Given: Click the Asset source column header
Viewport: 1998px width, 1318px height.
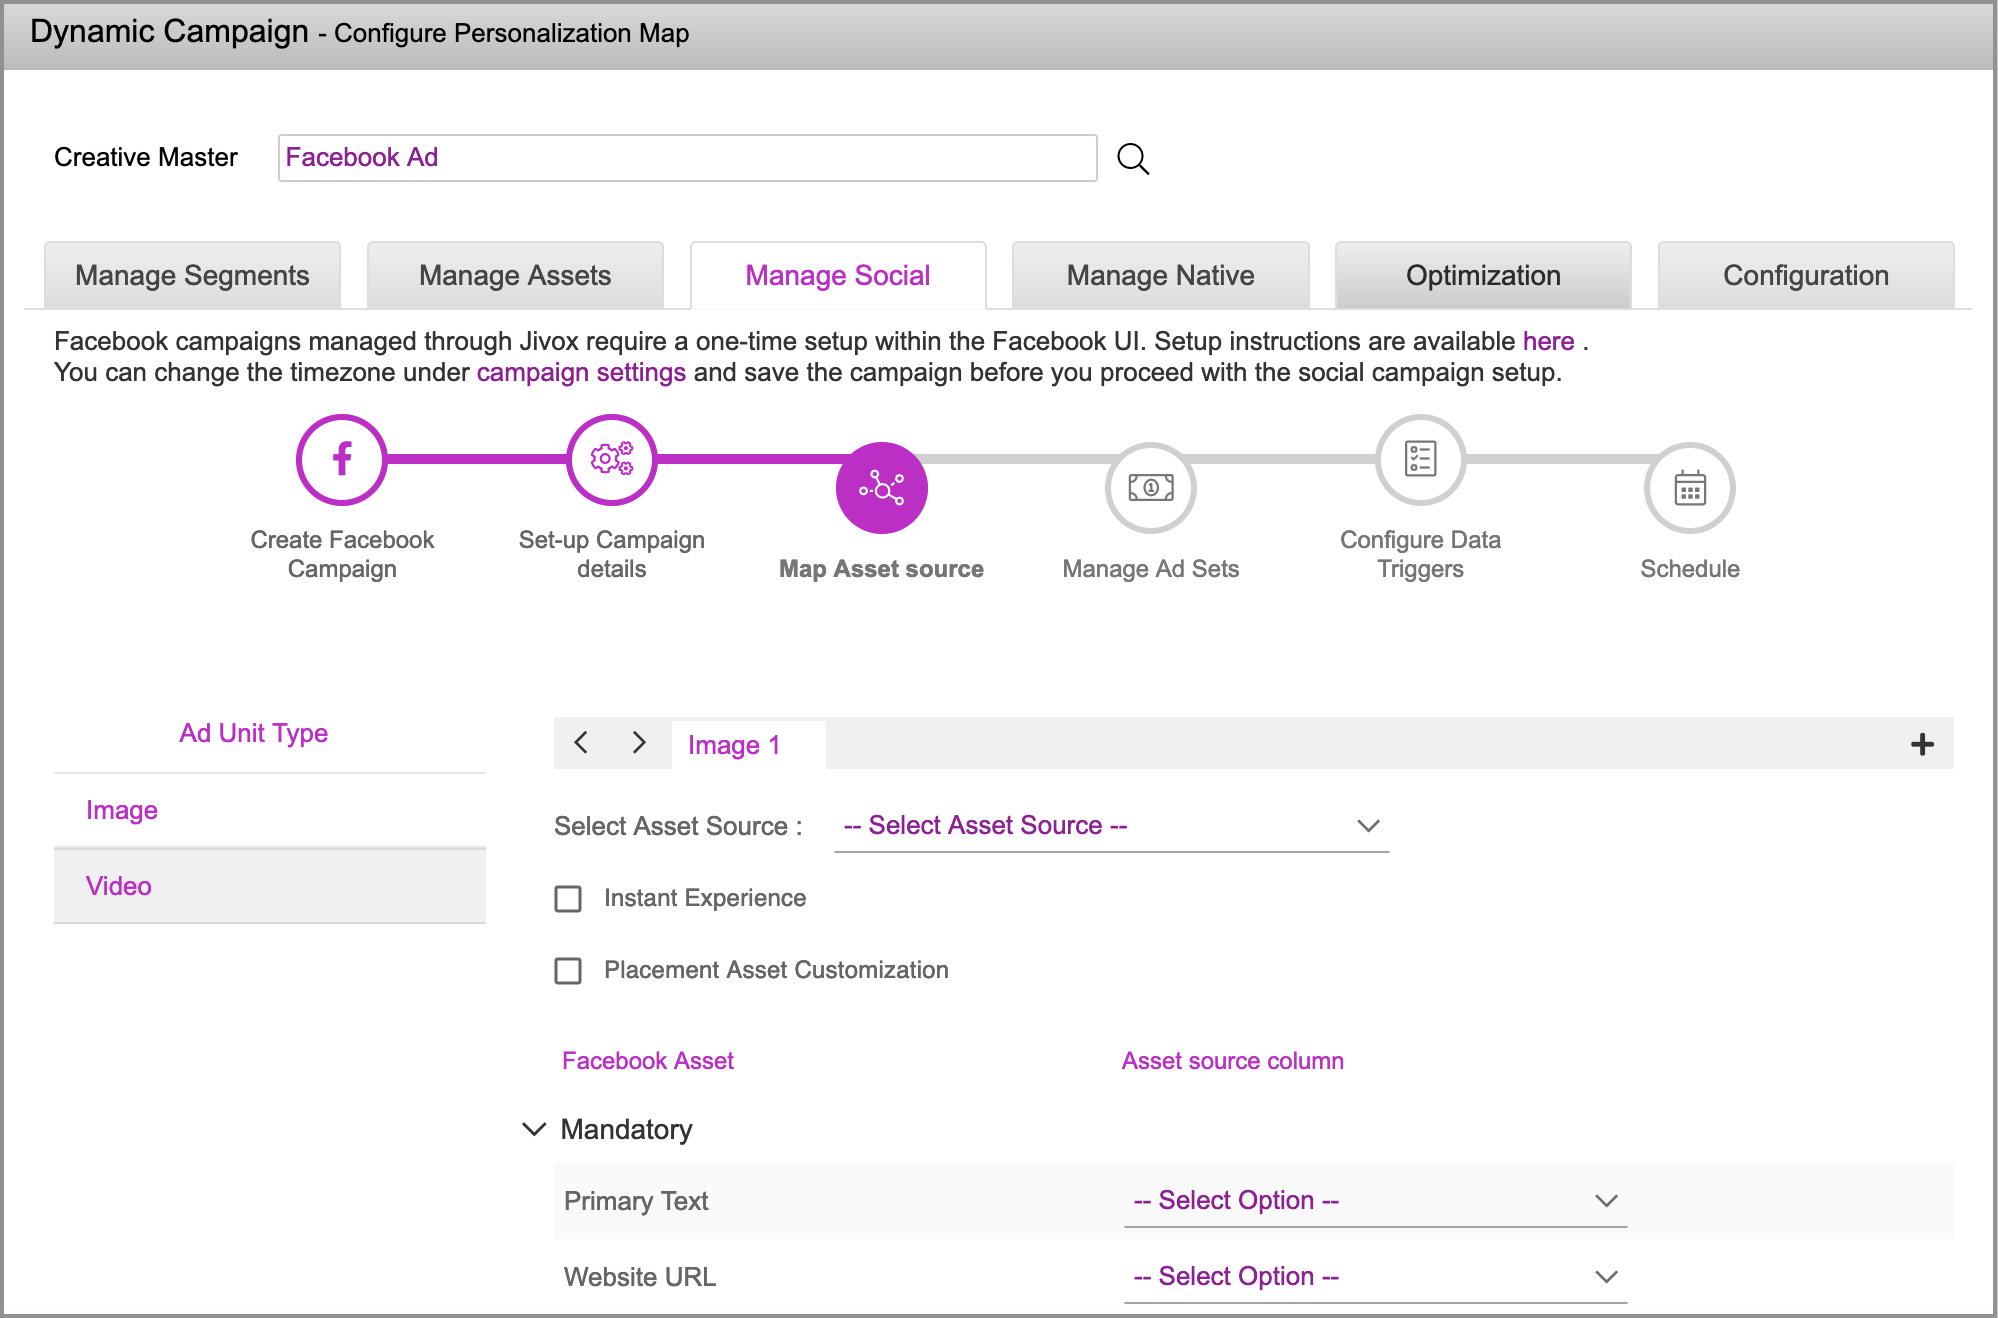Looking at the screenshot, I should [1233, 1061].
